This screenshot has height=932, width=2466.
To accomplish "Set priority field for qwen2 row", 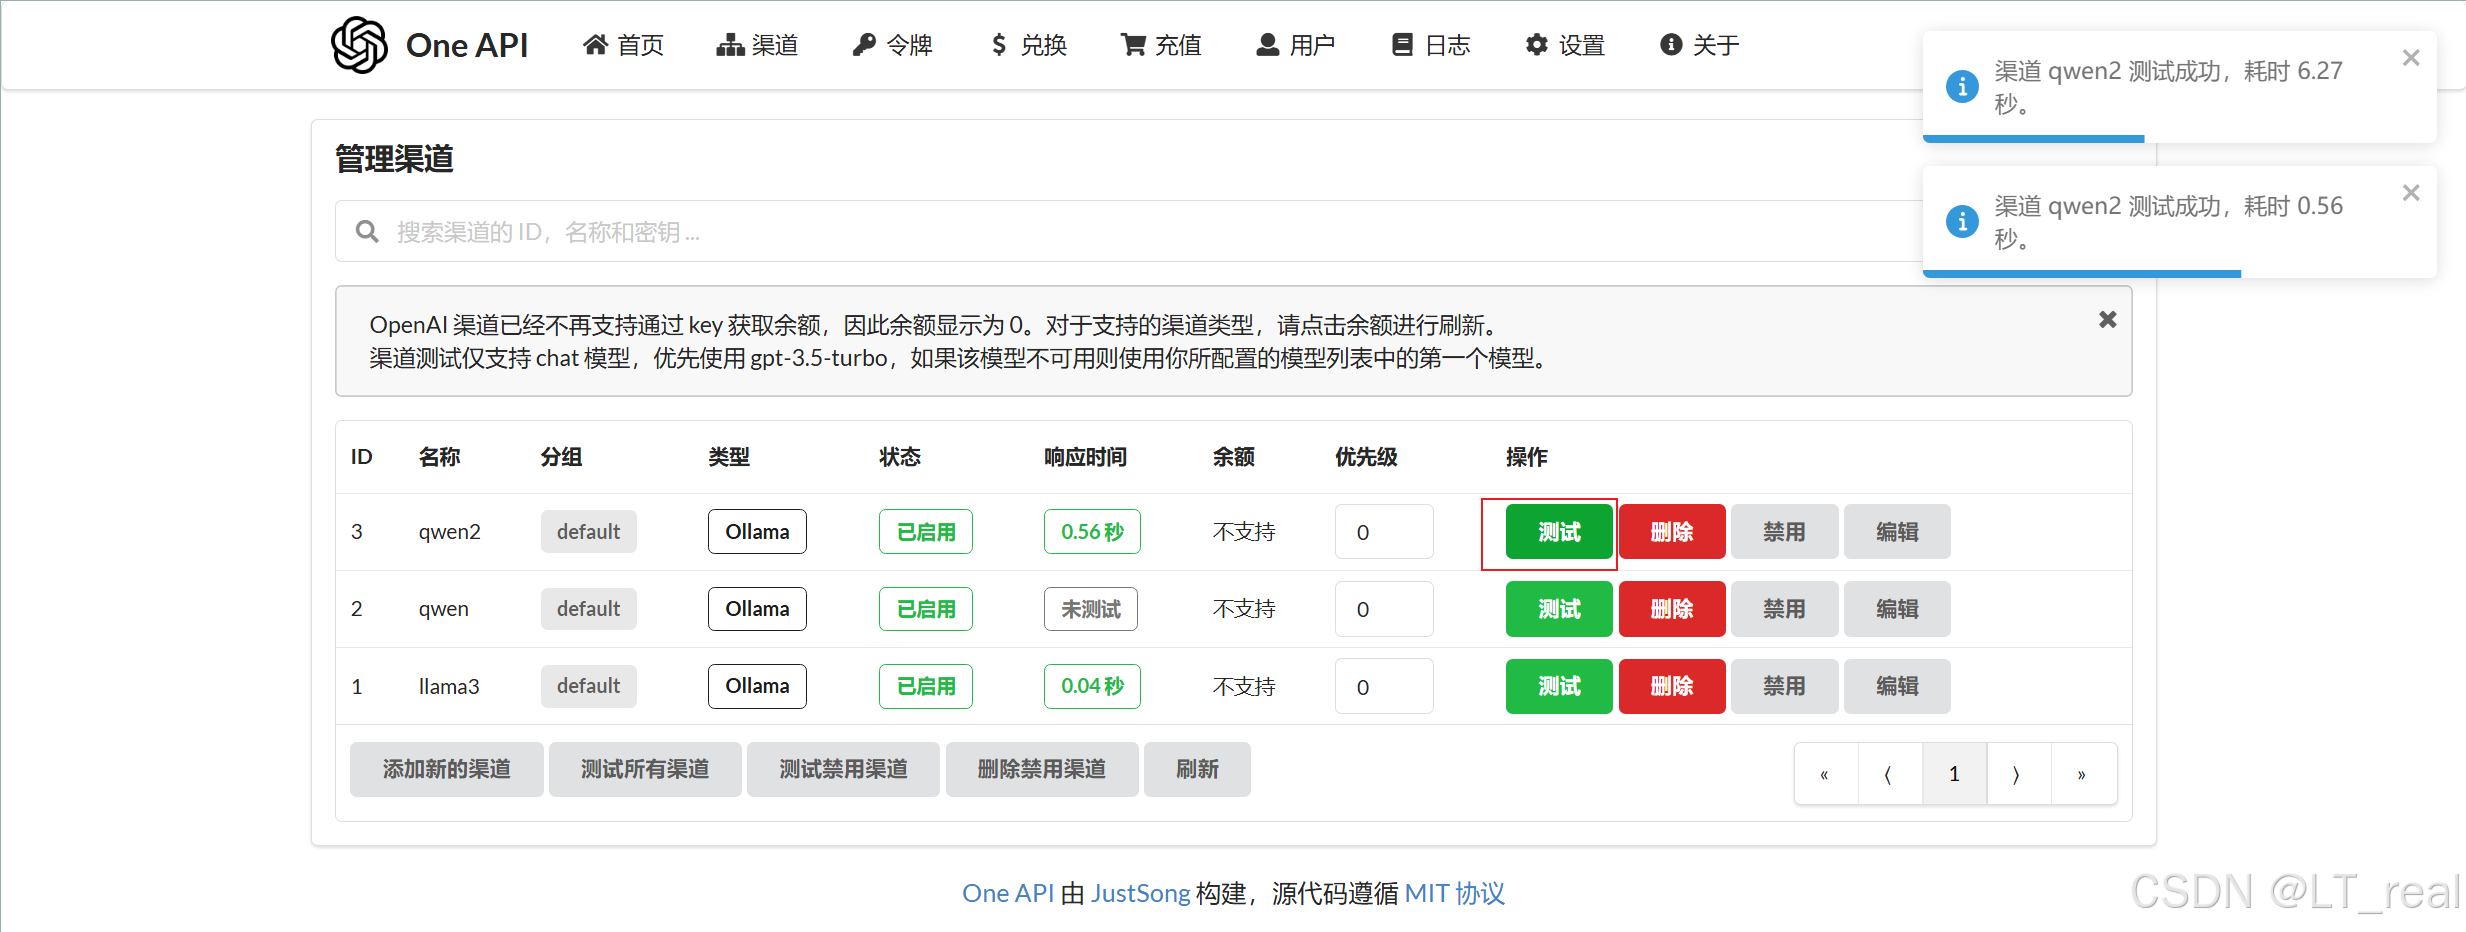I will coord(1384,532).
